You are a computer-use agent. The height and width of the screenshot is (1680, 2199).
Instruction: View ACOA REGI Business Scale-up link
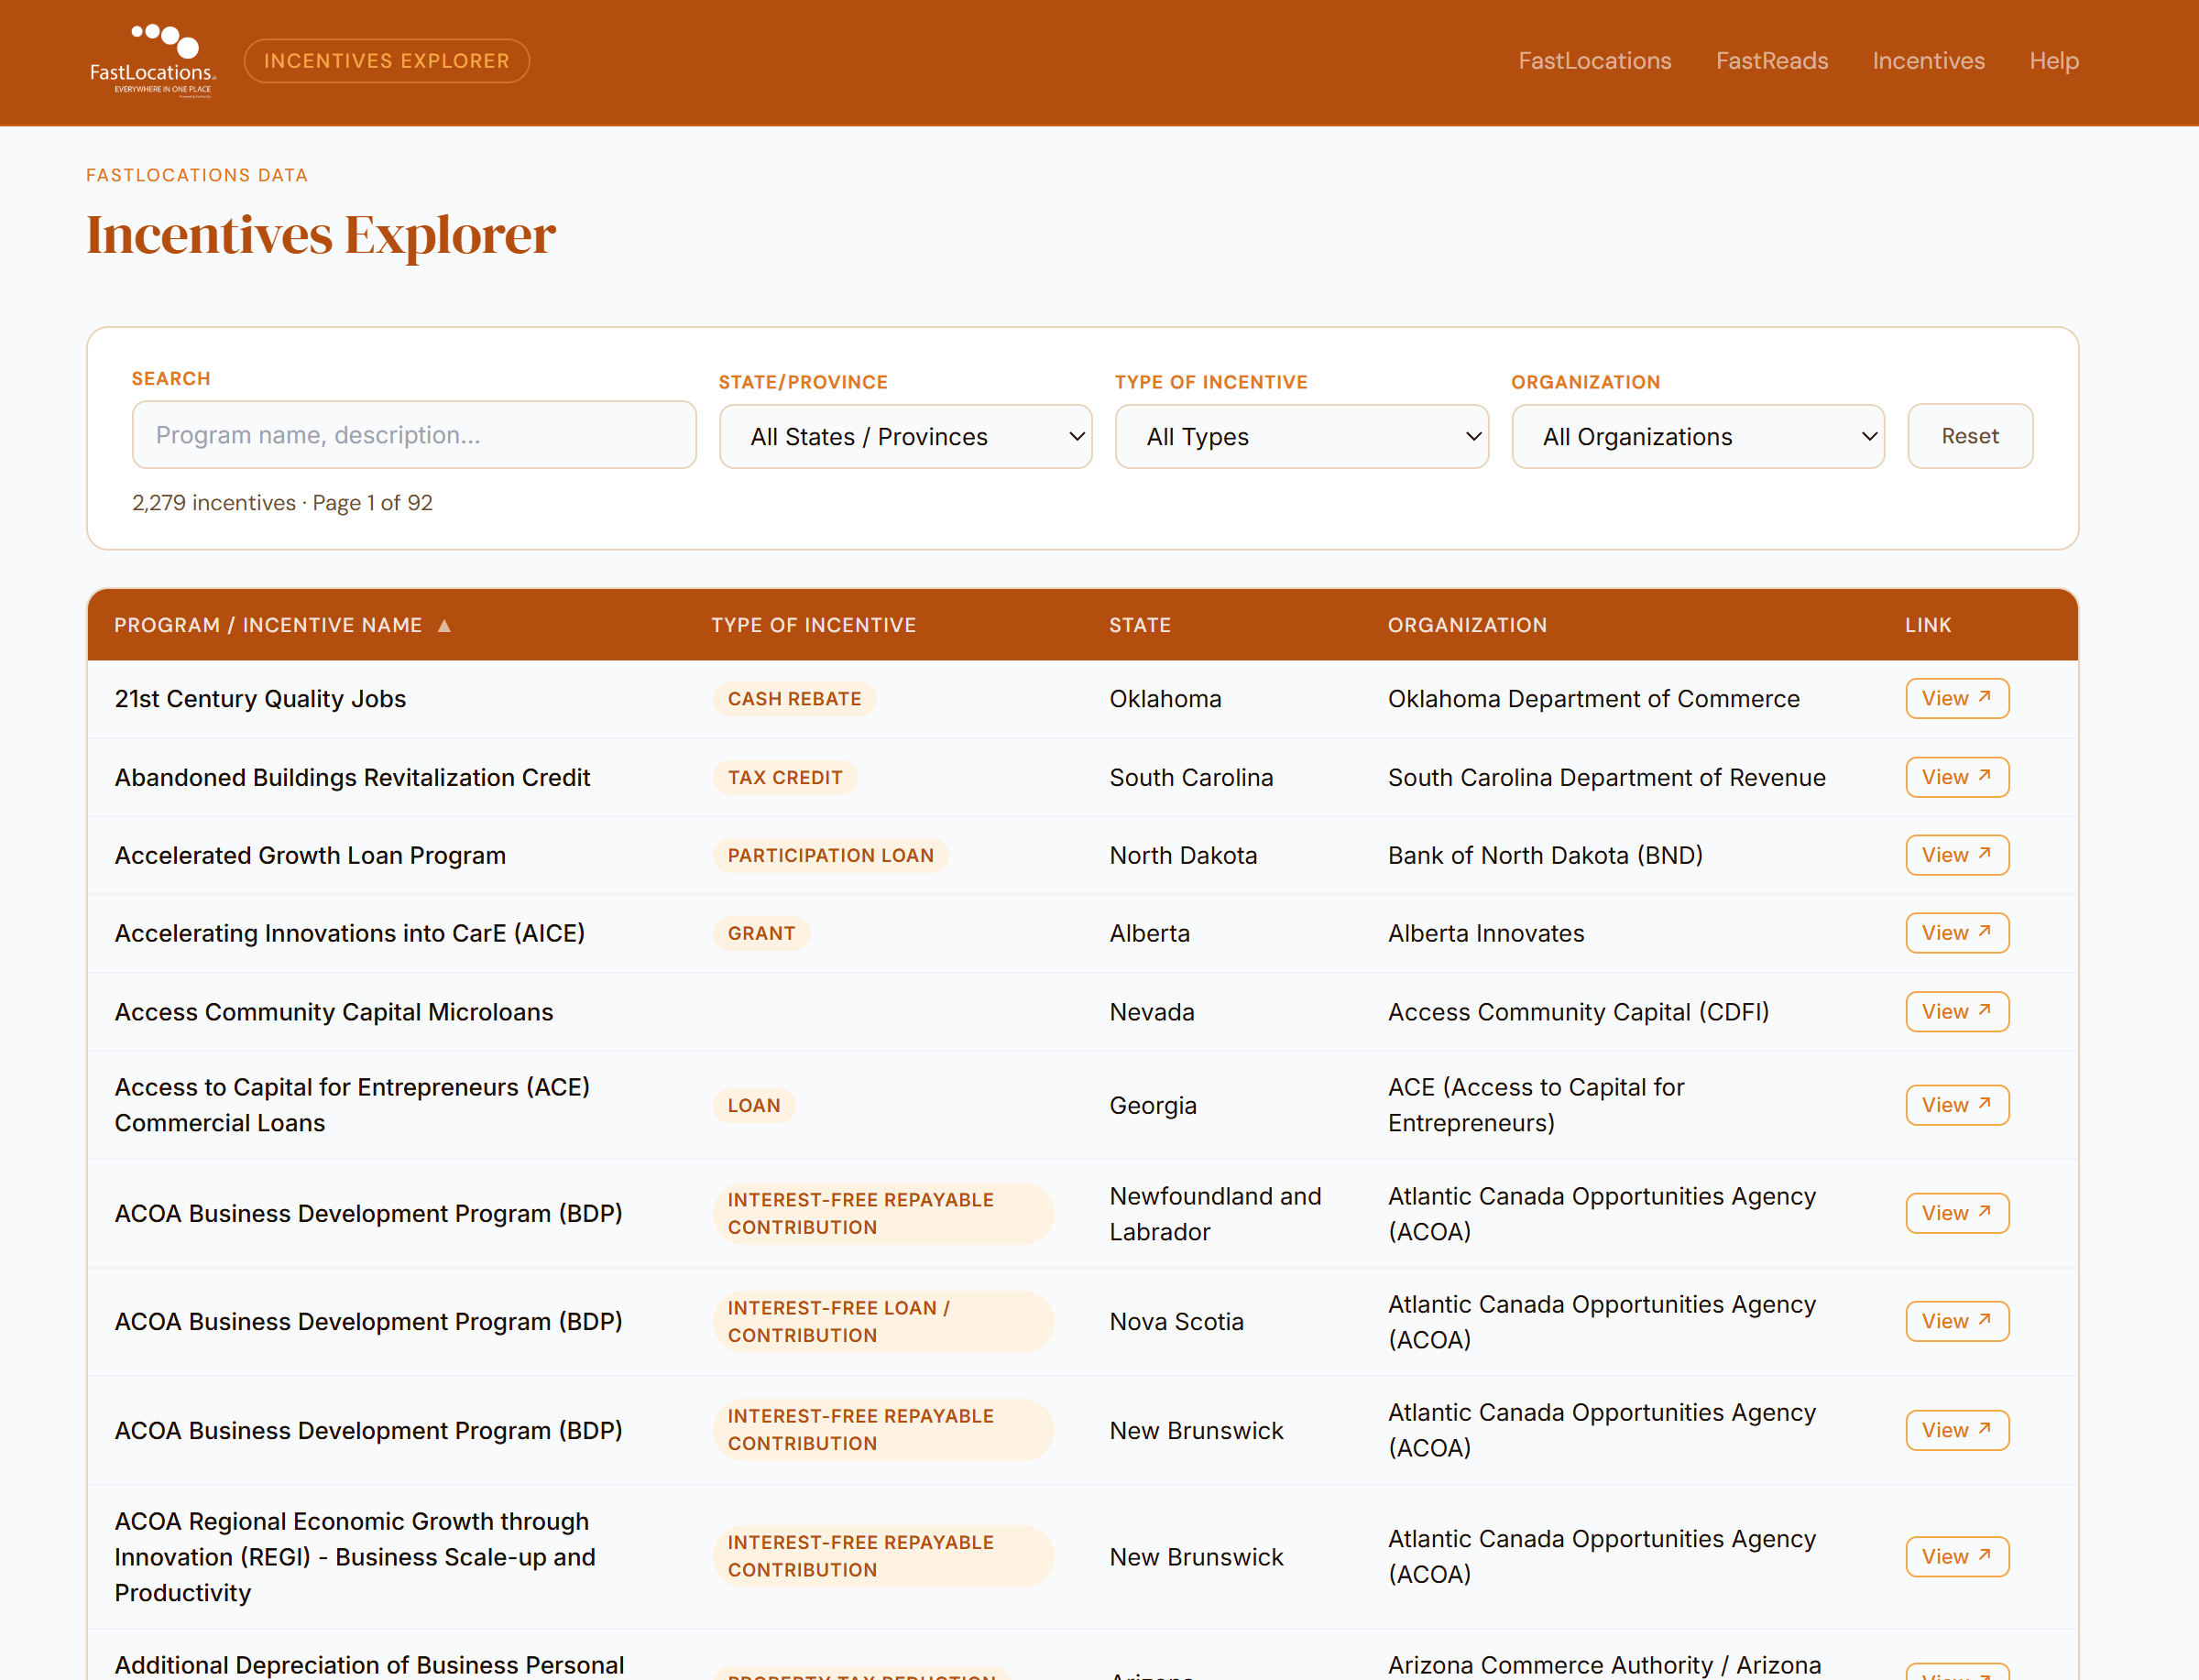click(1957, 1556)
